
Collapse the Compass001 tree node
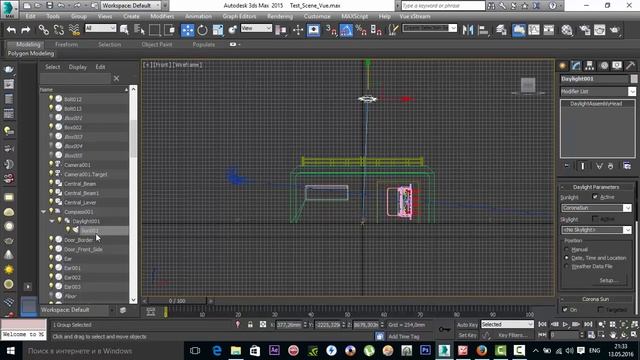click(43, 212)
